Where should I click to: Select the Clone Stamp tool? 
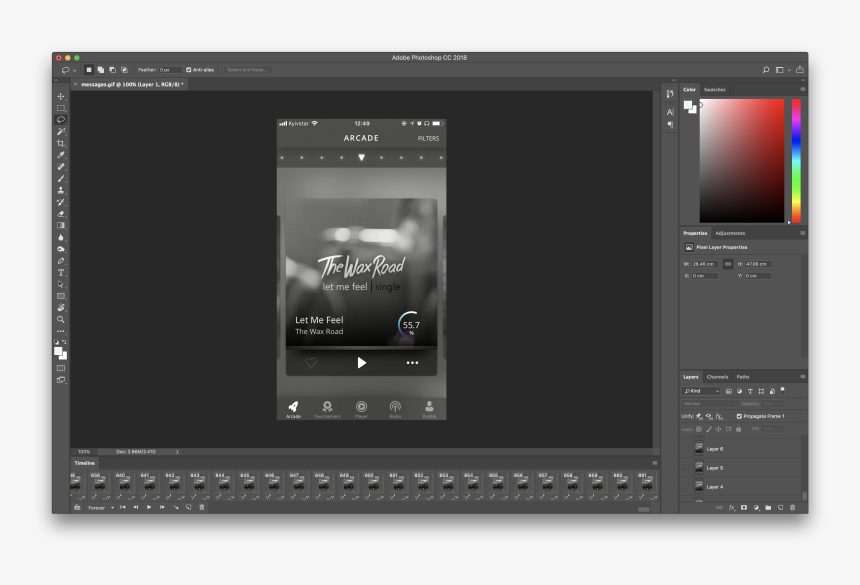61,190
